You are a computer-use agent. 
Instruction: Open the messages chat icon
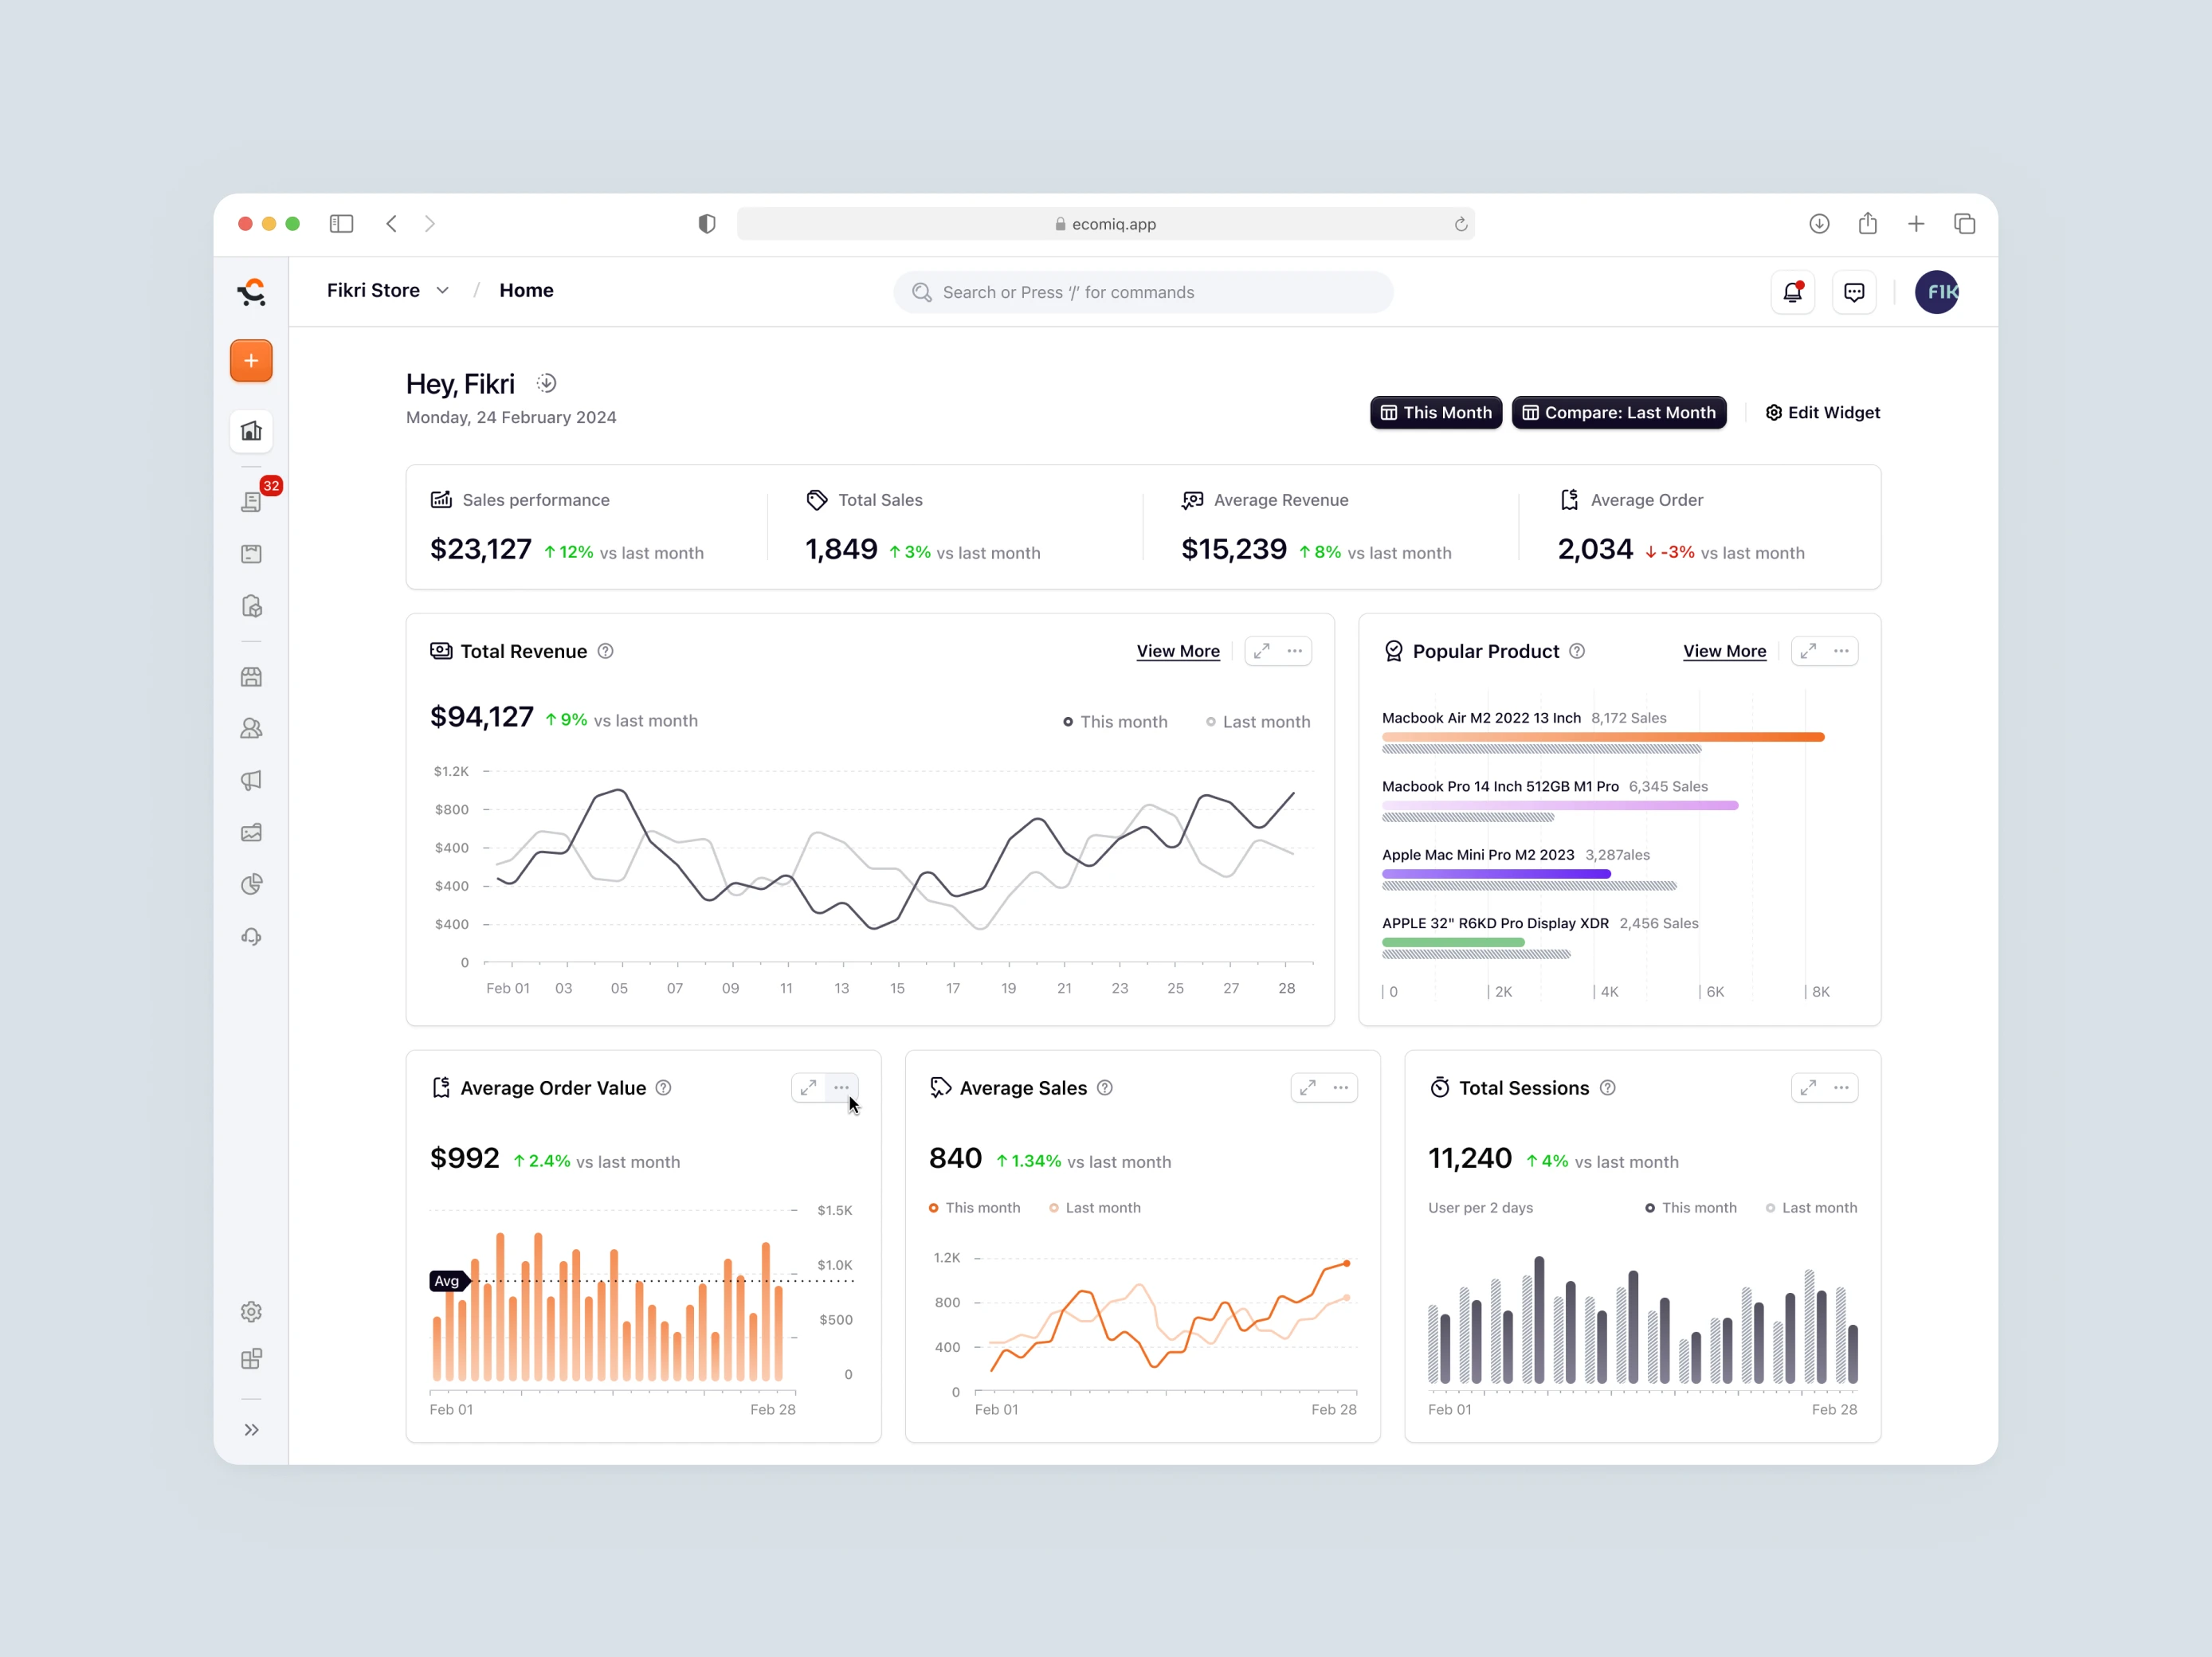tap(1854, 292)
